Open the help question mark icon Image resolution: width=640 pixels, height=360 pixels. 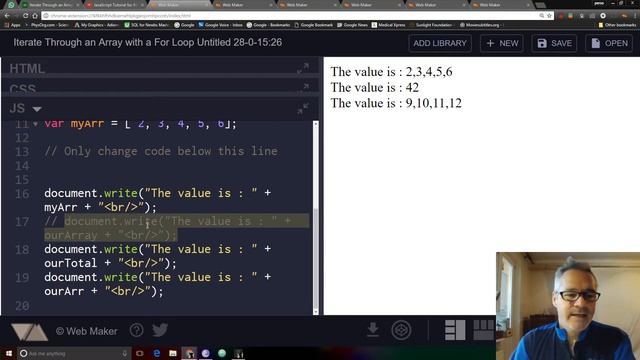[x=136, y=330]
